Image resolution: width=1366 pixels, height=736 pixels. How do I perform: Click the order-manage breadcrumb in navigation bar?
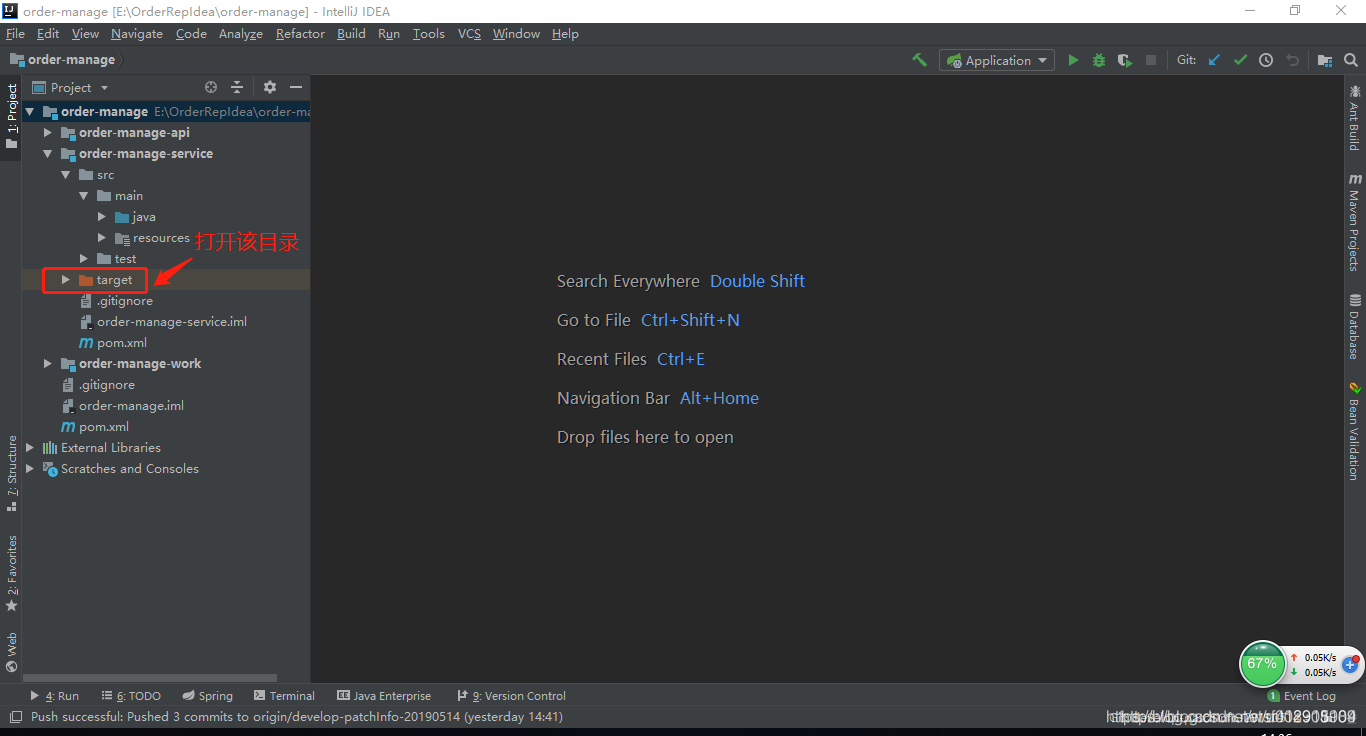[63, 60]
